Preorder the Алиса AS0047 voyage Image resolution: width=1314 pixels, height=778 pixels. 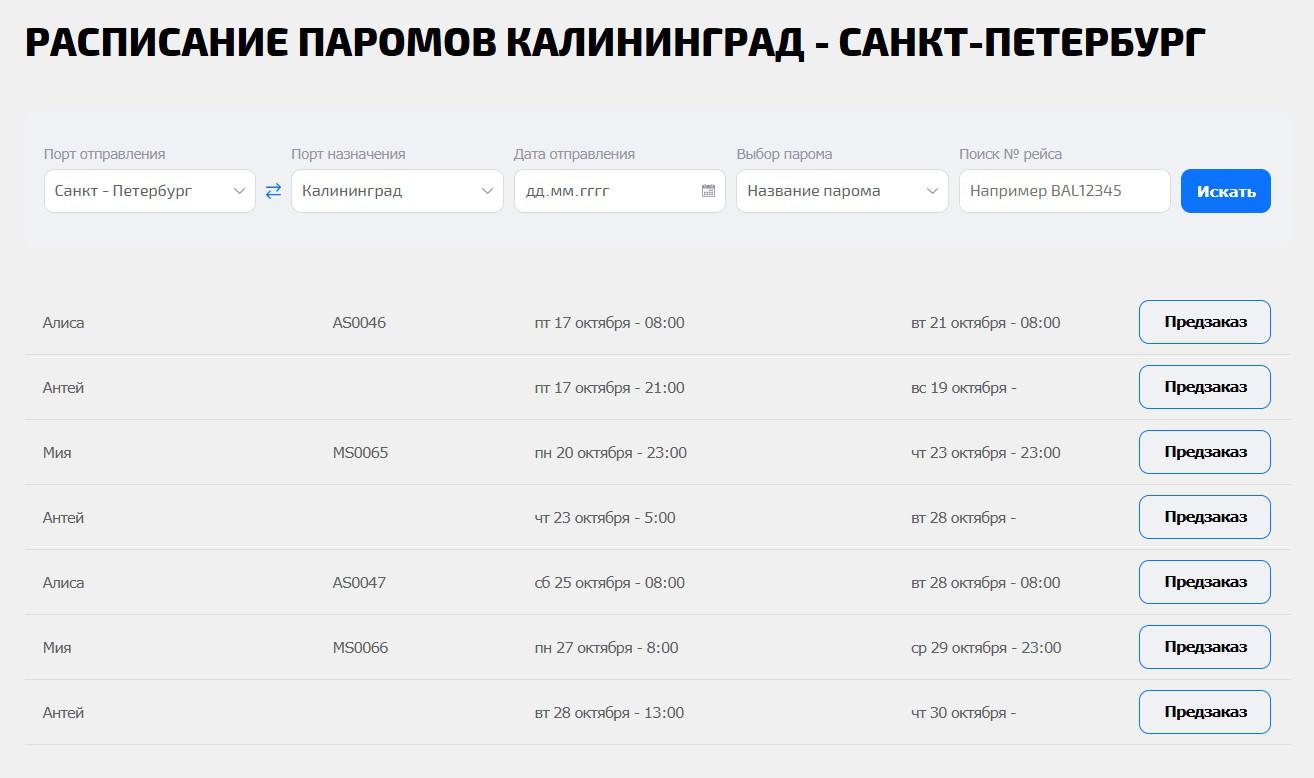point(1204,582)
